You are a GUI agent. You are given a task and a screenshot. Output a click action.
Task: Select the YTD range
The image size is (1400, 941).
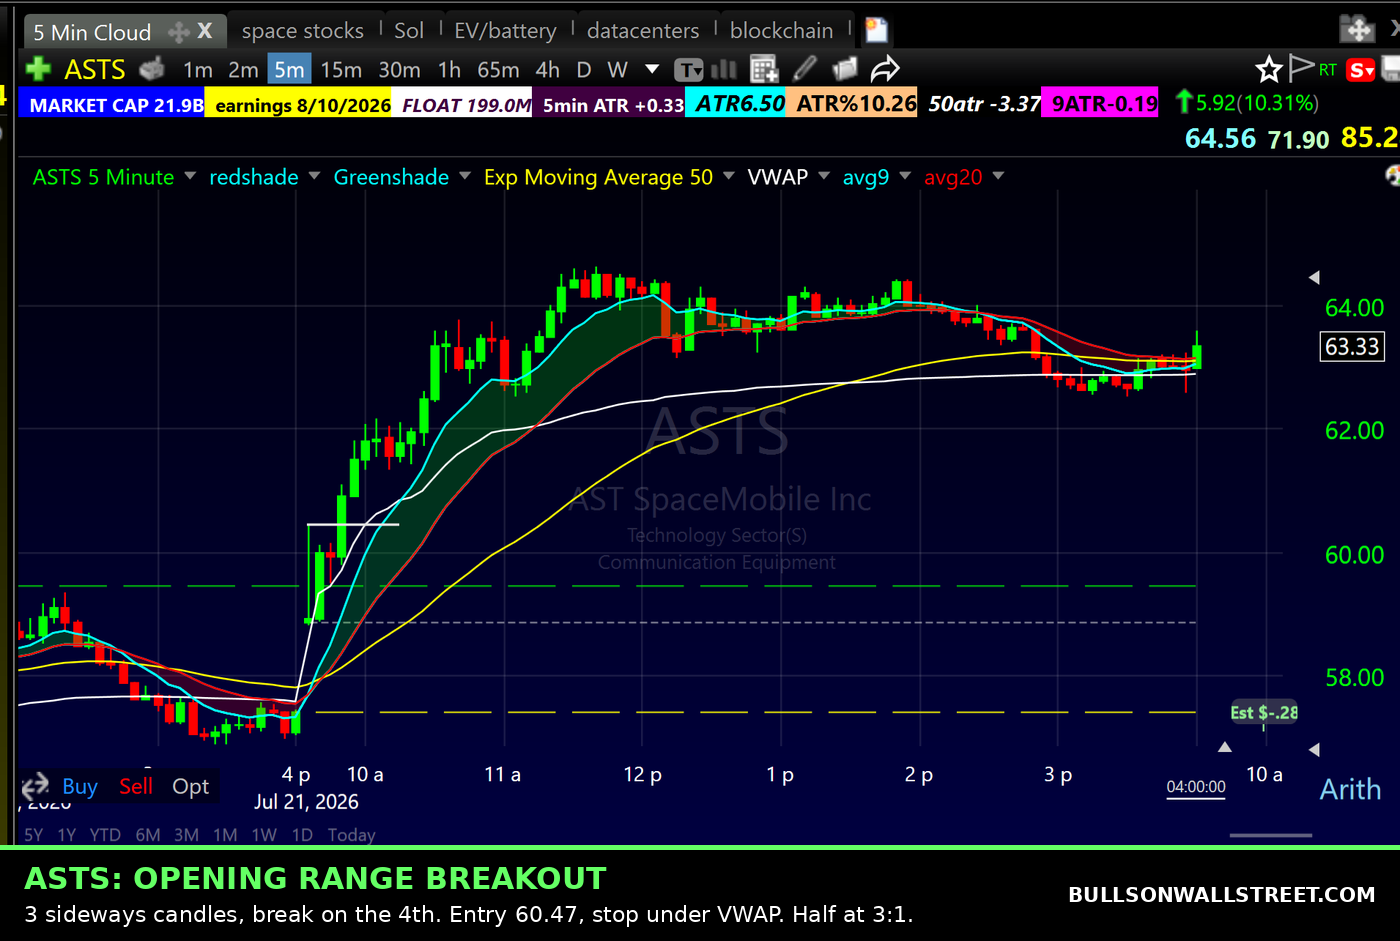(105, 834)
